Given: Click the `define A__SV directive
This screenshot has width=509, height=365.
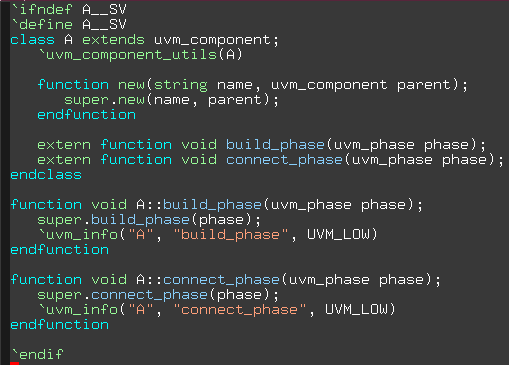Looking at the screenshot, I should (x=69, y=25).
